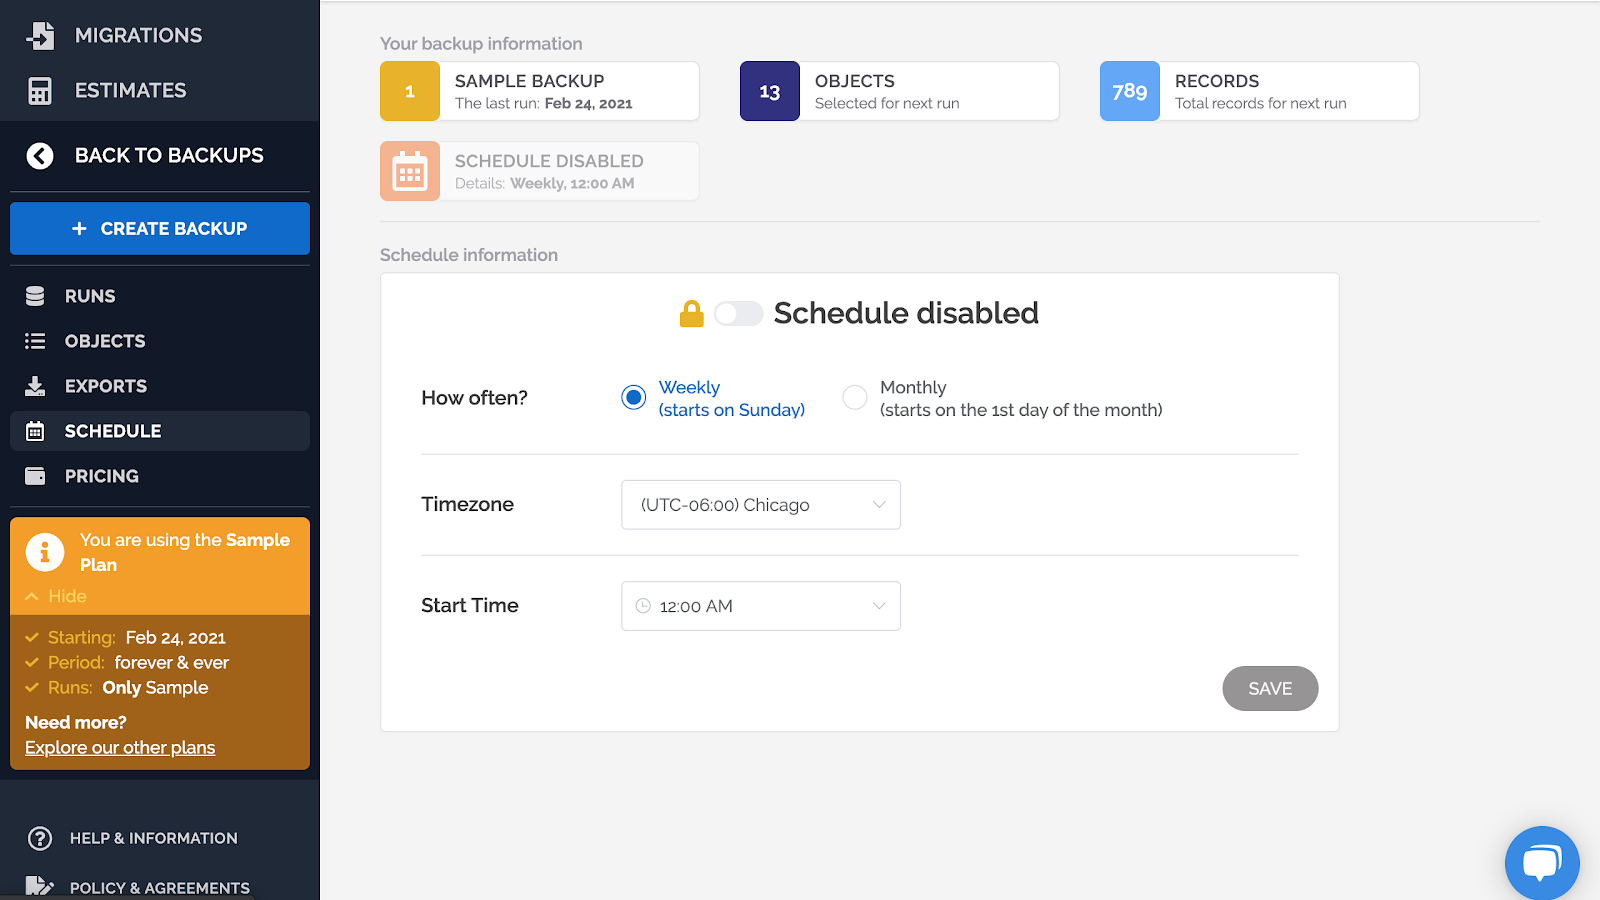Click the Migrations icon in sidebar

click(x=40, y=35)
